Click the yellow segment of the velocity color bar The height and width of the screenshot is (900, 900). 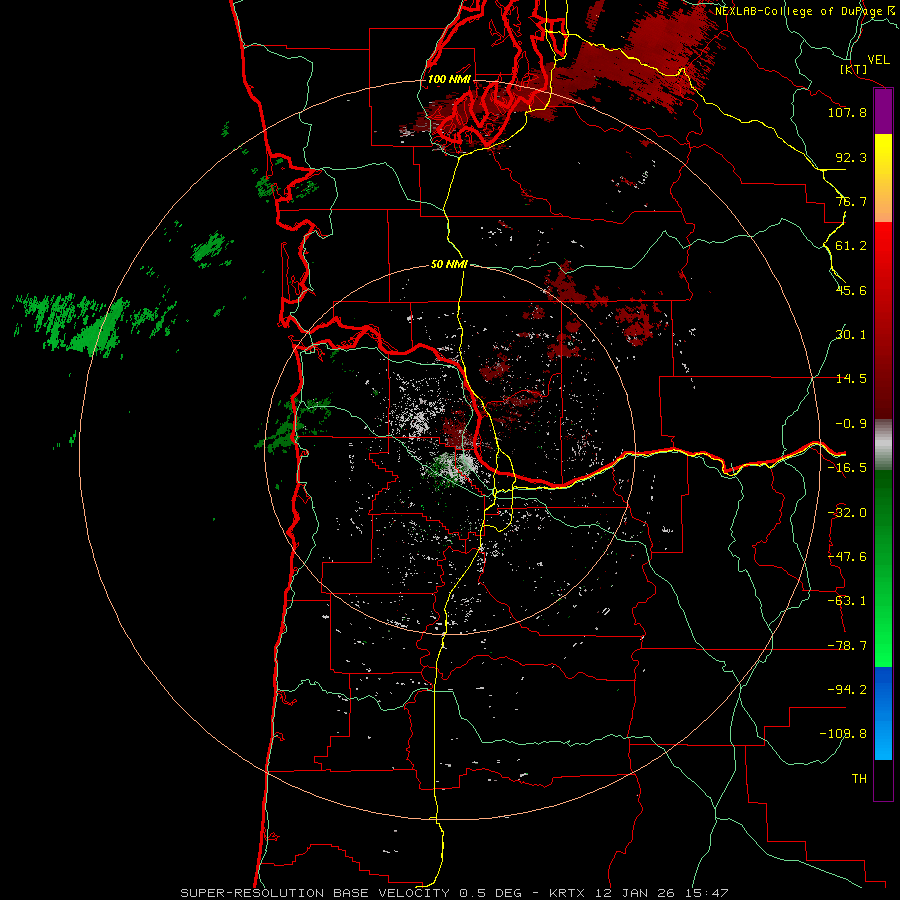pyautogui.click(x=883, y=178)
